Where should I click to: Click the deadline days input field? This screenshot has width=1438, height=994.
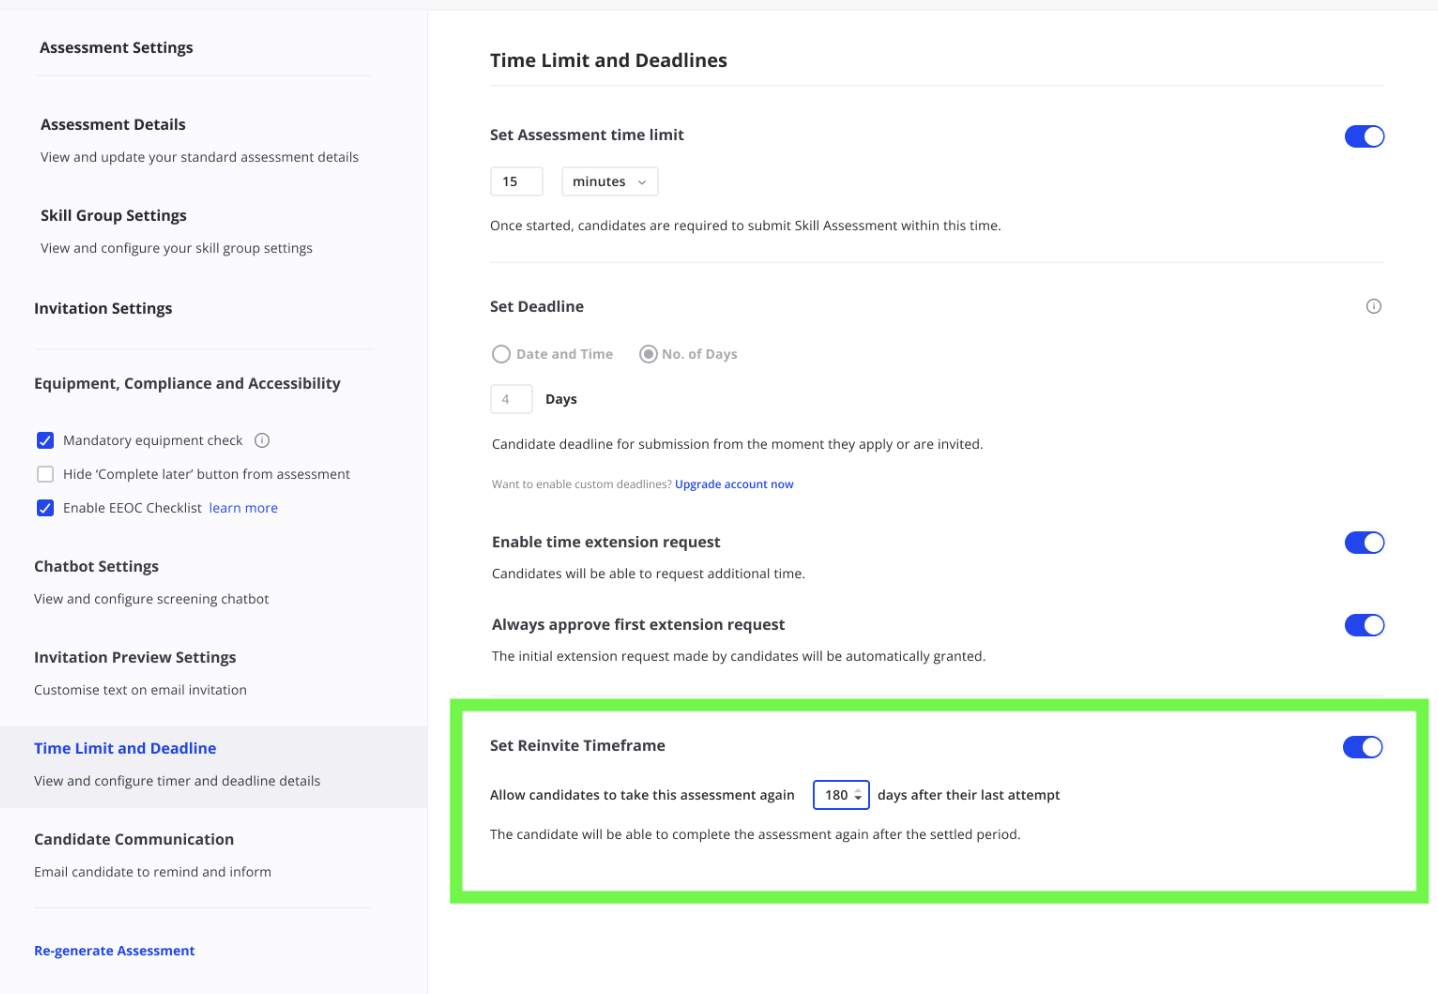(x=511, y=399)
